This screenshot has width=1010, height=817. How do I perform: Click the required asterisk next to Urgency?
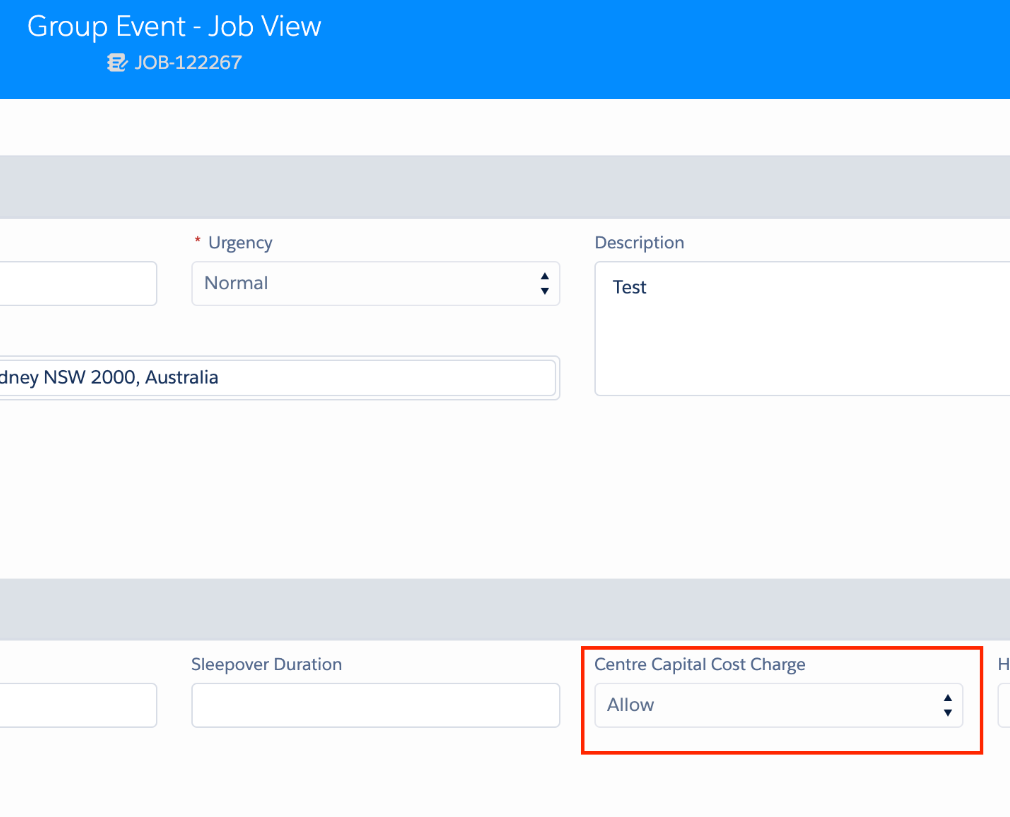click(x=198, y=243)
